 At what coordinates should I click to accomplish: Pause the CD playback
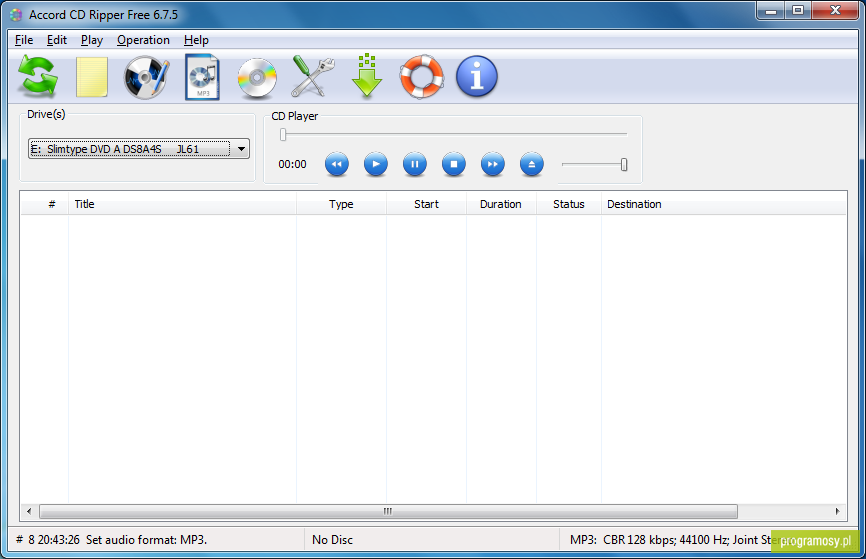415,164
